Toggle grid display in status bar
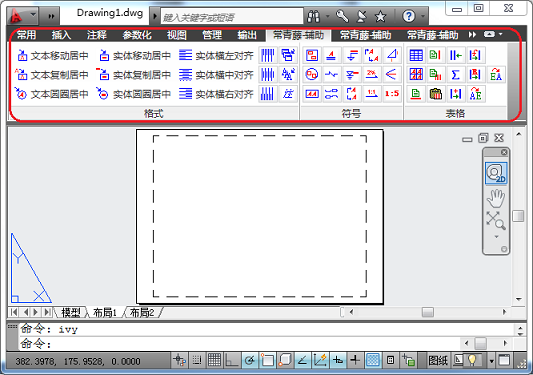Screen dimensions: 533x375 tap(214, 360)
